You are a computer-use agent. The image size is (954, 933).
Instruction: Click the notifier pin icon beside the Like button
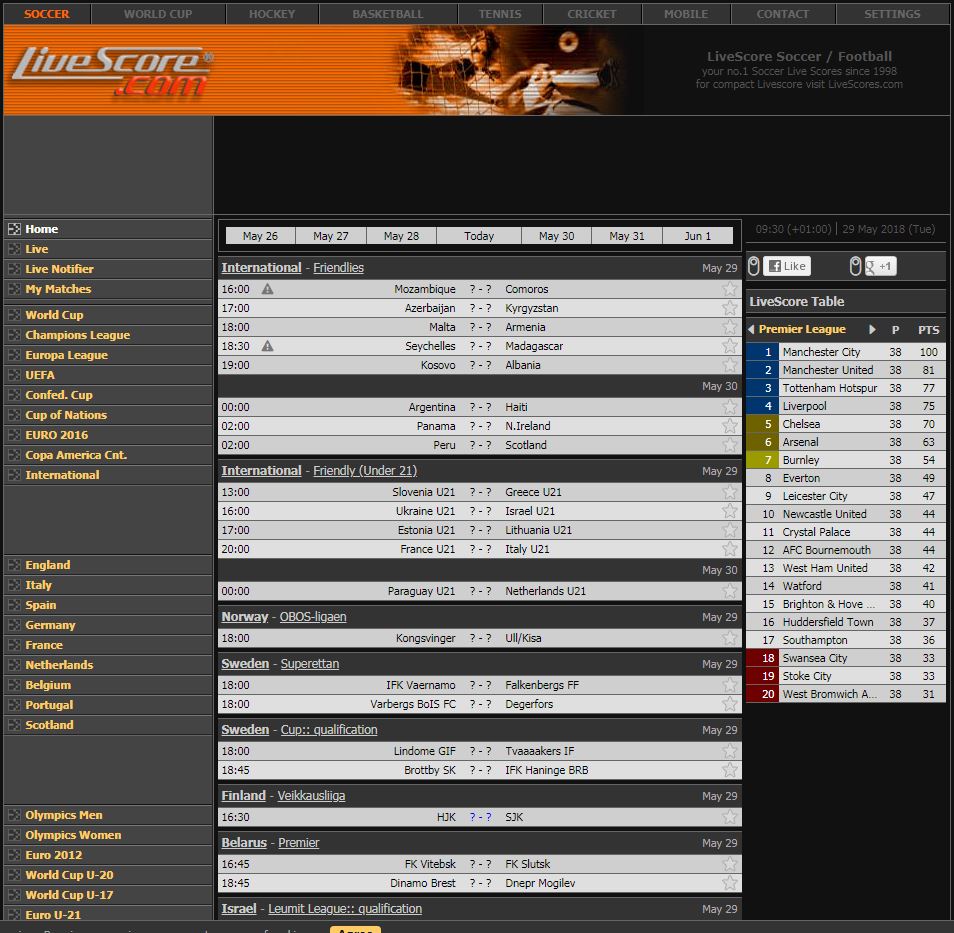pyautogui.click(x=755, y=266)
